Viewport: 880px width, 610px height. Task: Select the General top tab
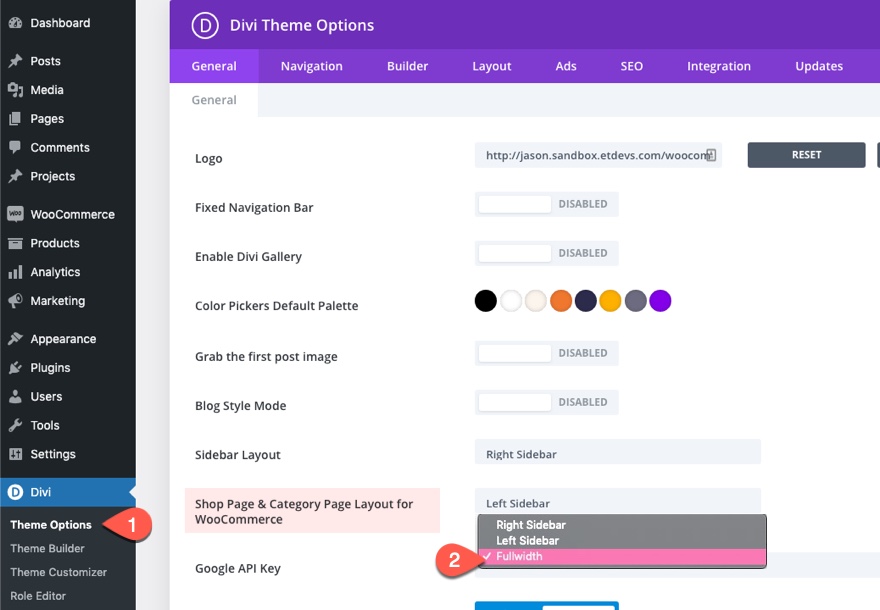click(x=214, y=66)
